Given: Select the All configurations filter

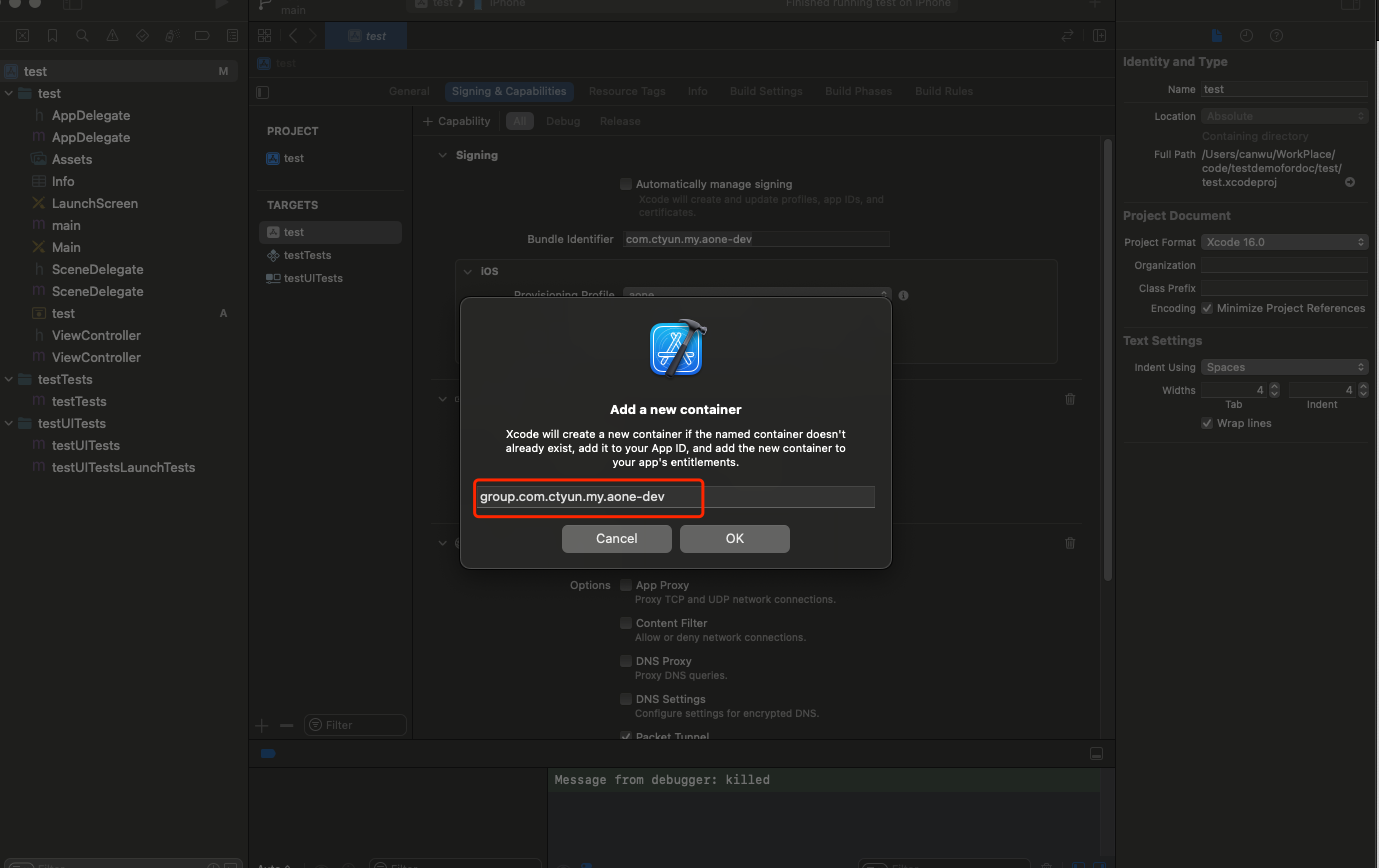Looking at the screenshot, I should pos(520,121).
